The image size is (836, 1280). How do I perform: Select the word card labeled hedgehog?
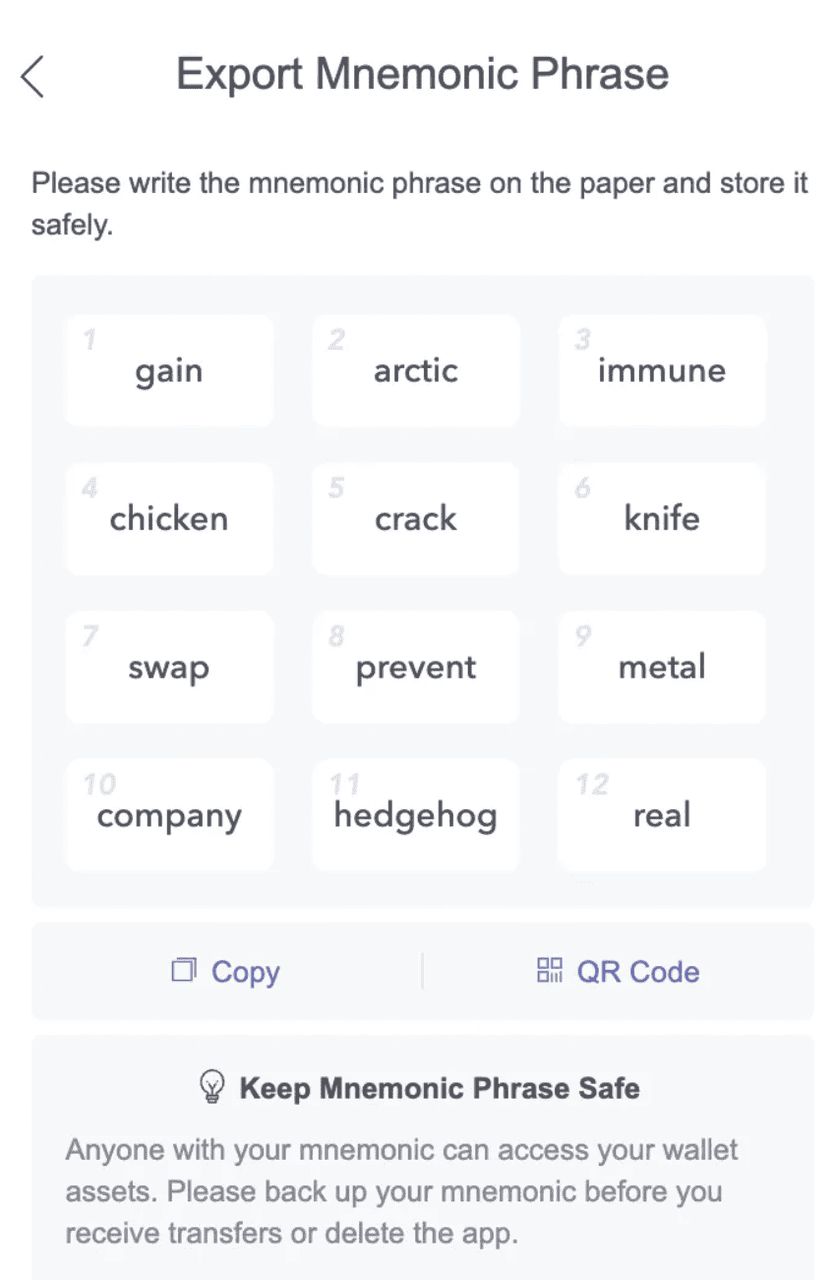415,815
